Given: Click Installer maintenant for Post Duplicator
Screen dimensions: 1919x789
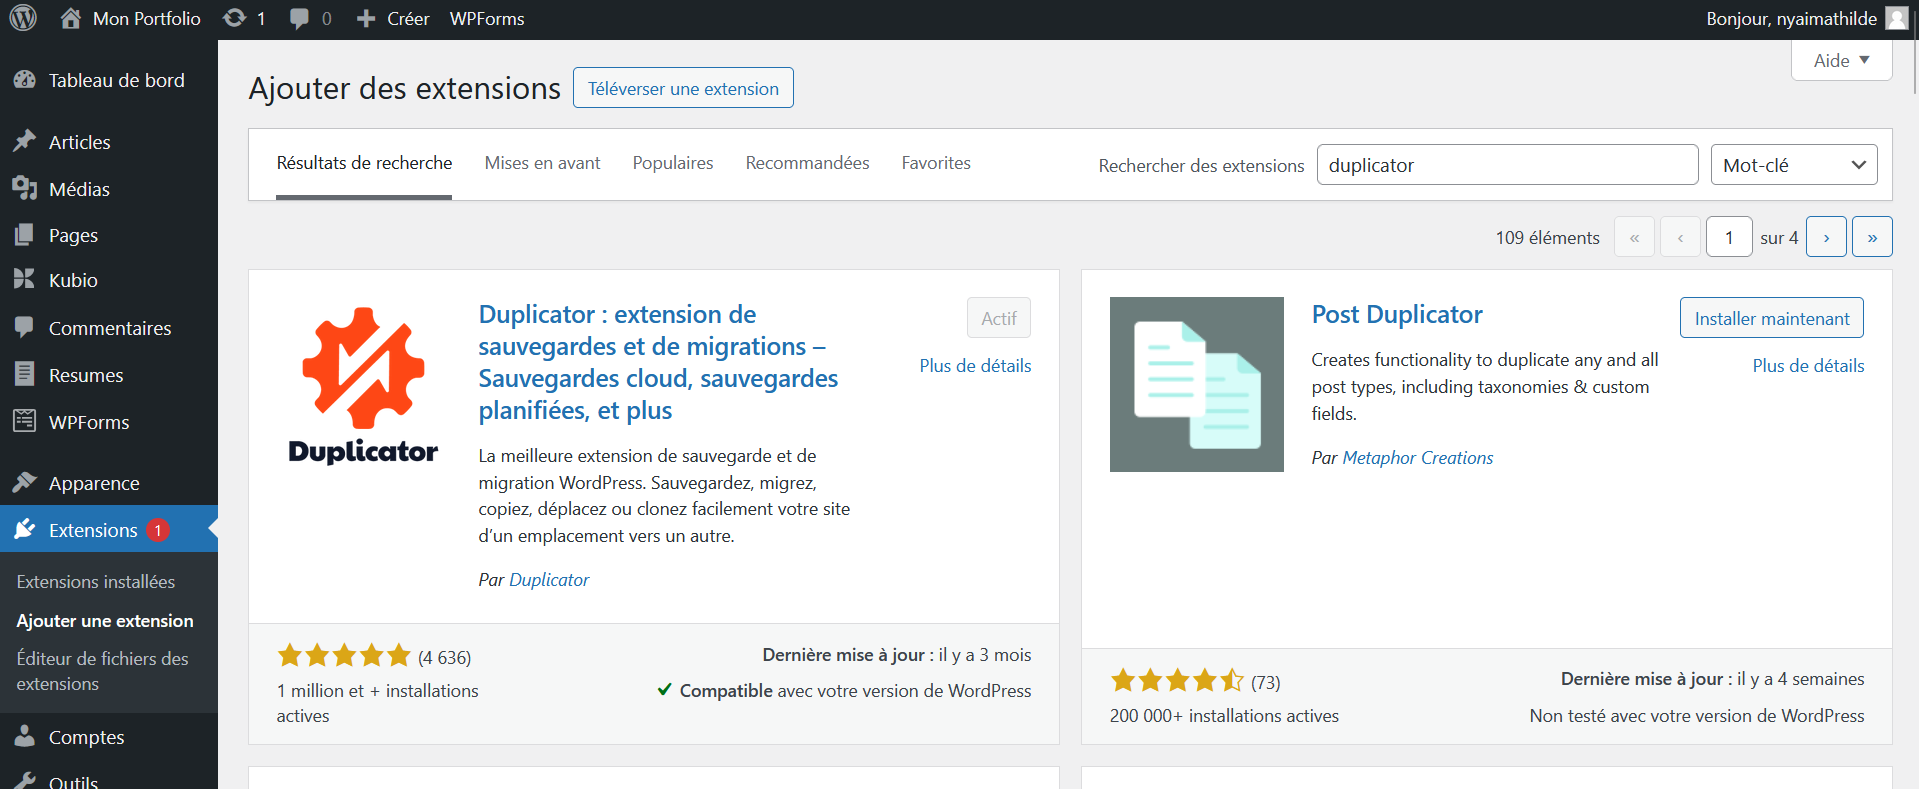Looking at the screenshot, I should point(1772,318).
